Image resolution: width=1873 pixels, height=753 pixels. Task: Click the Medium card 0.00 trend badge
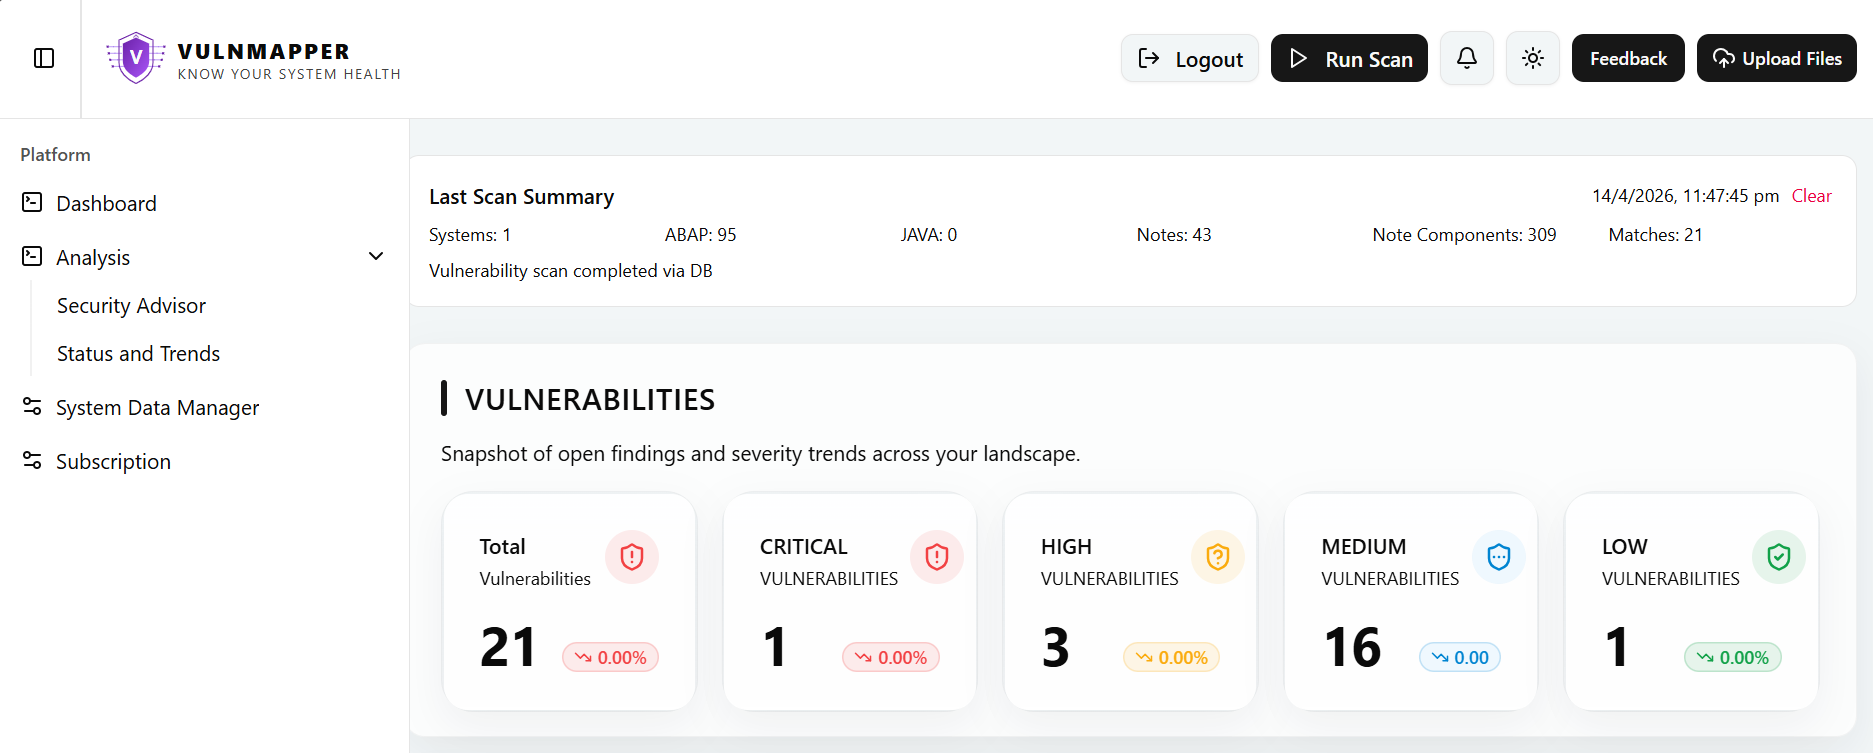pyautogui.click(x=1460, y=657)
